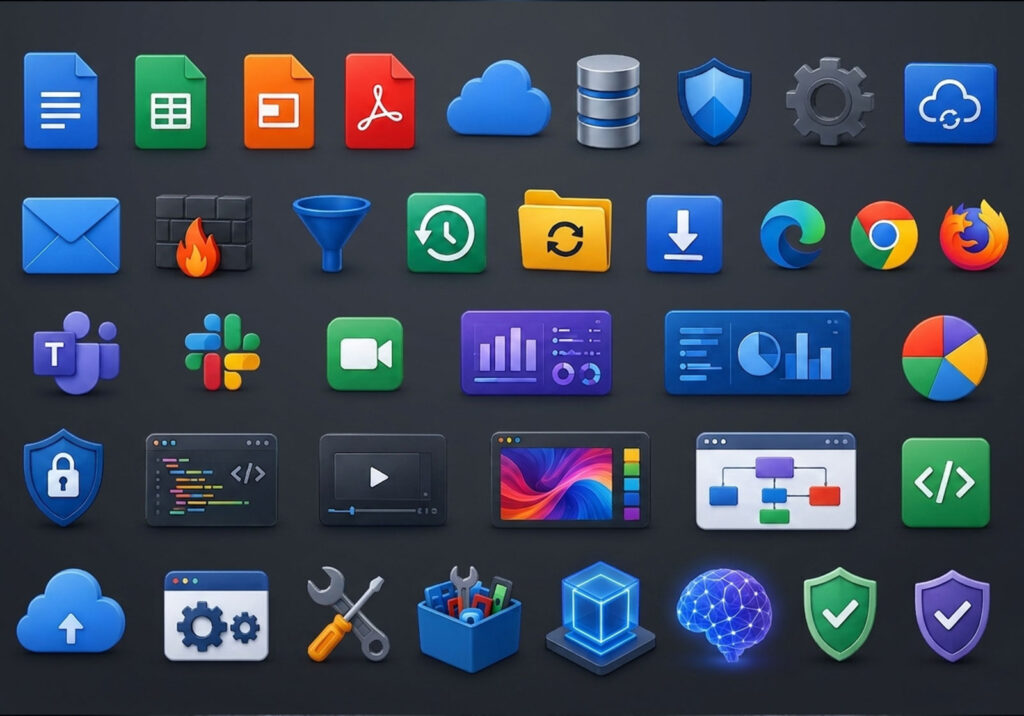
Task: Click the blue download arrow icon
Action: tap(684, 234)
